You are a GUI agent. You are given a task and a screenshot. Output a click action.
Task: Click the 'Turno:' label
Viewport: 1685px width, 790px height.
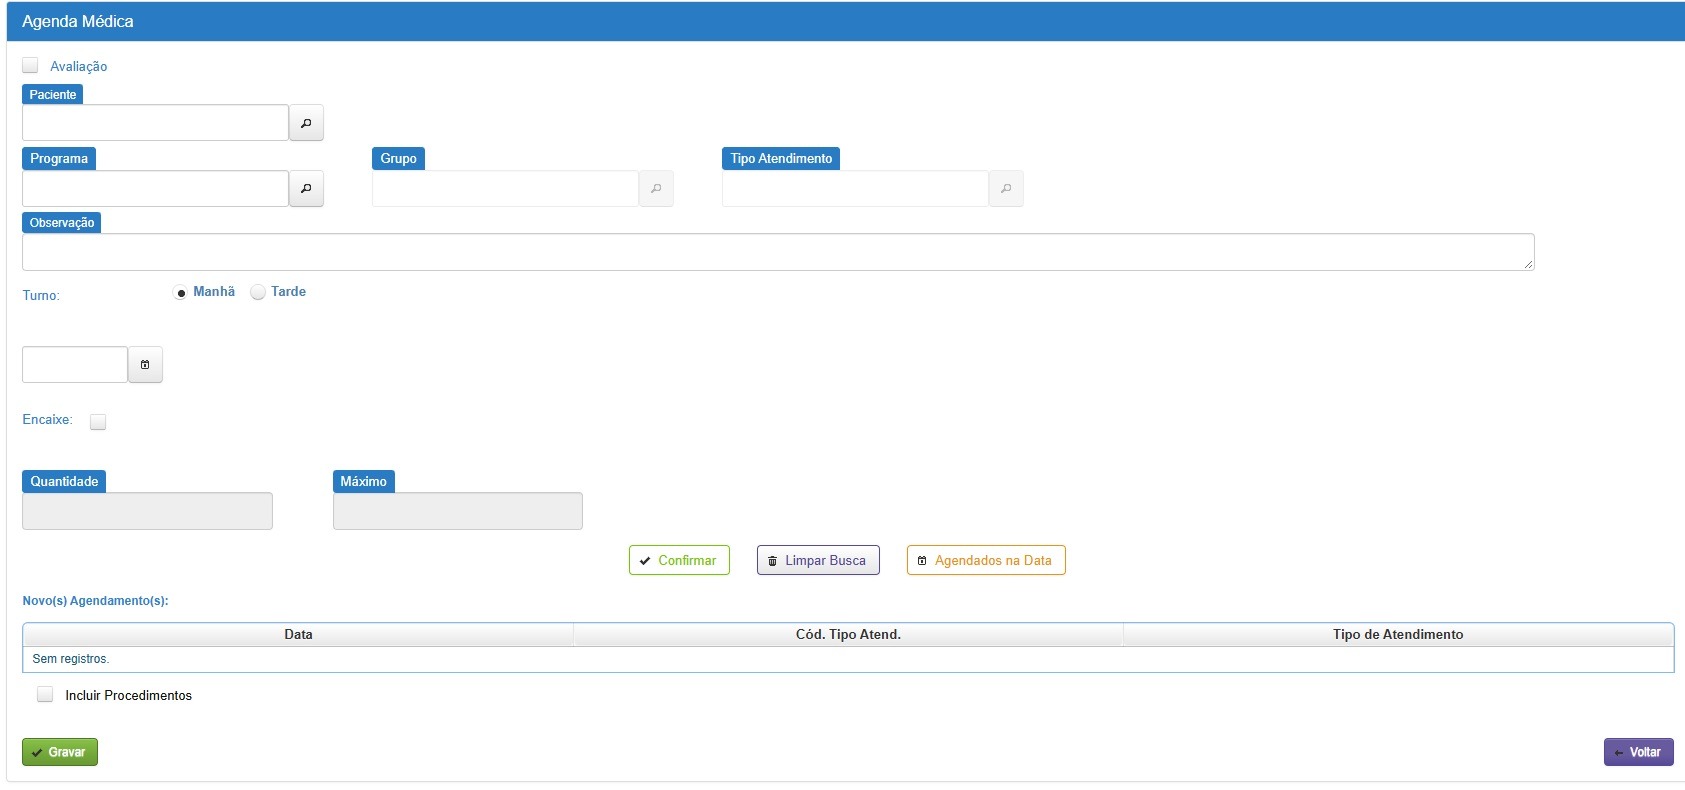[41, 295]
